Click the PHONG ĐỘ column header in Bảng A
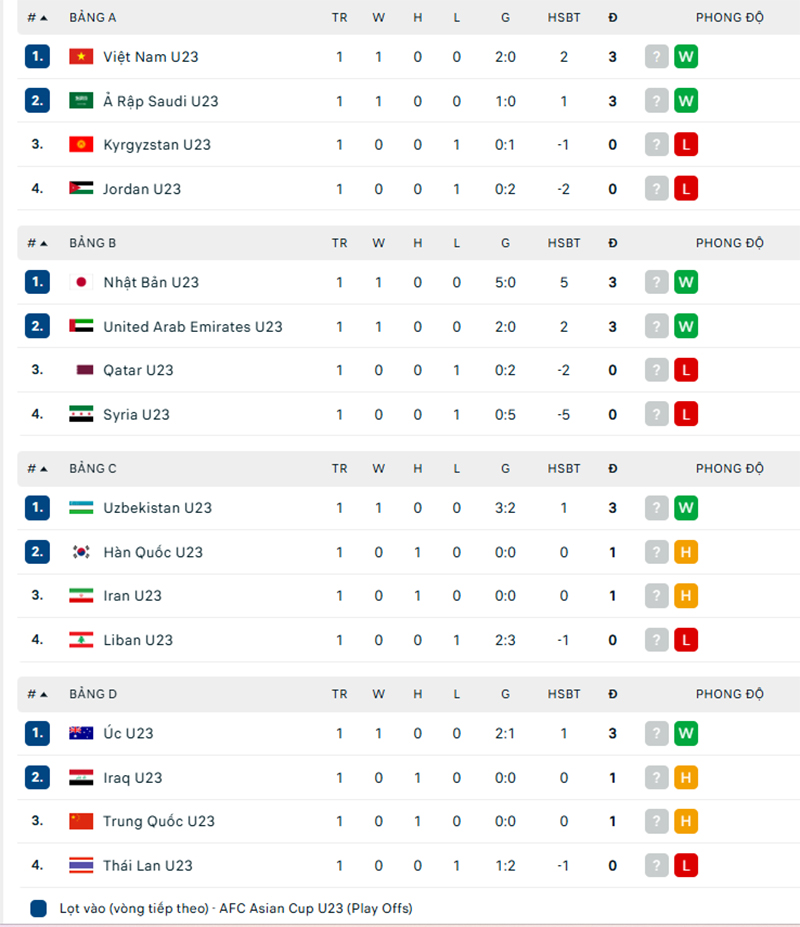 click(x=730, y=18)
